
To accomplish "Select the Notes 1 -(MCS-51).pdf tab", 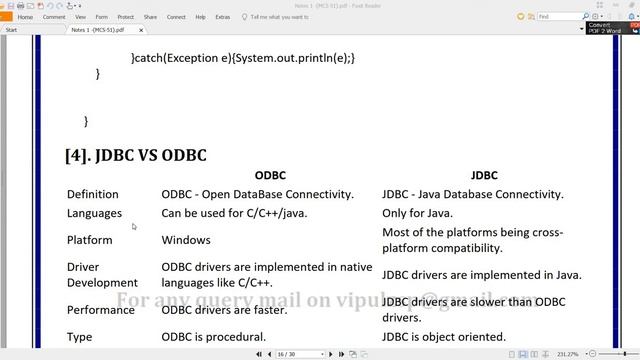I will (x=98, y=30).
